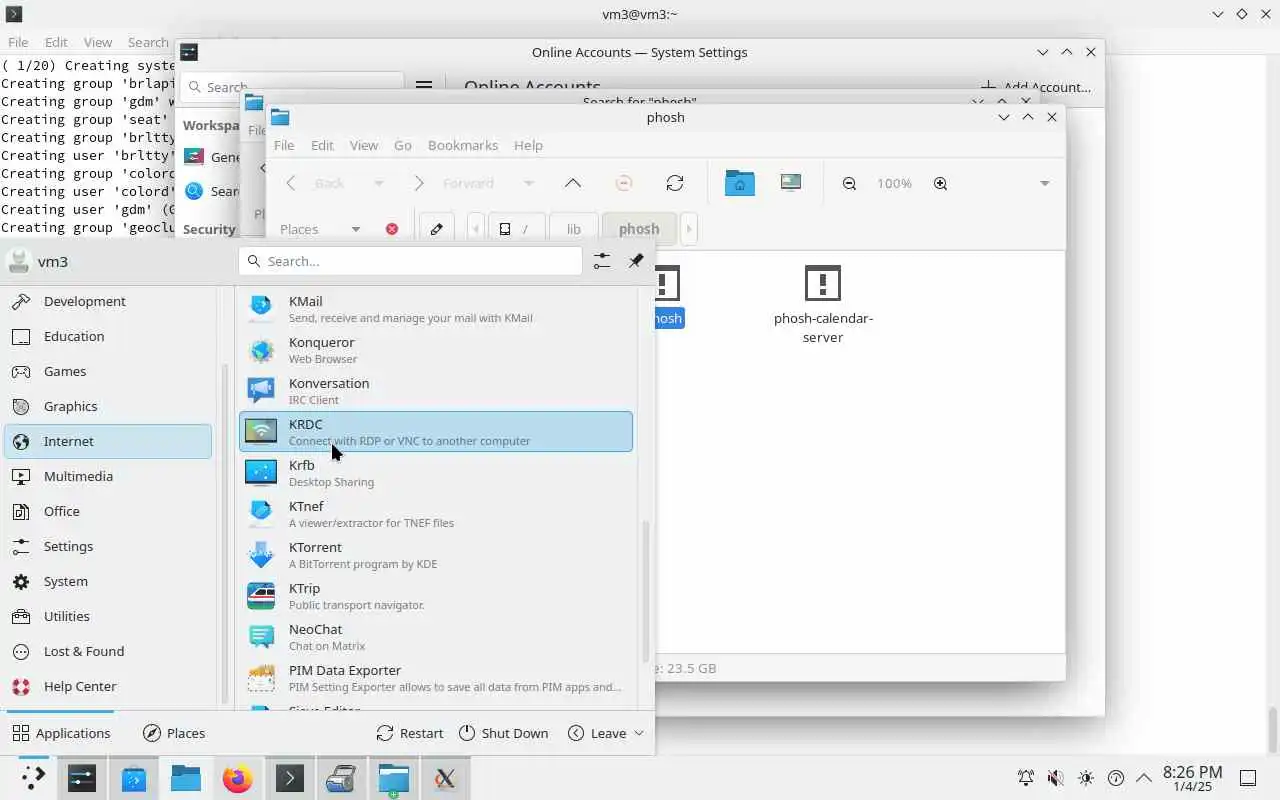Open File menu in phosh window
Screen dimensions: 1280x800
point(284,145)
